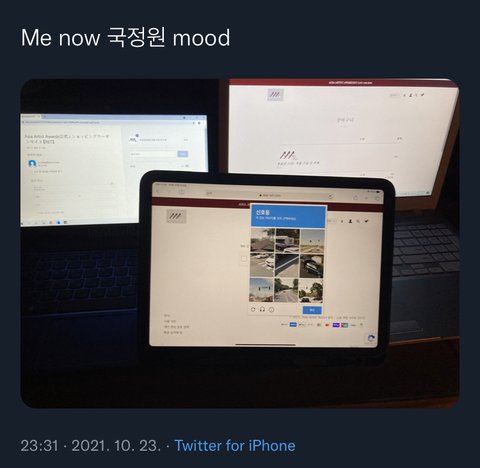Click the reCAPTCHA info help icon

coord(272,310)
